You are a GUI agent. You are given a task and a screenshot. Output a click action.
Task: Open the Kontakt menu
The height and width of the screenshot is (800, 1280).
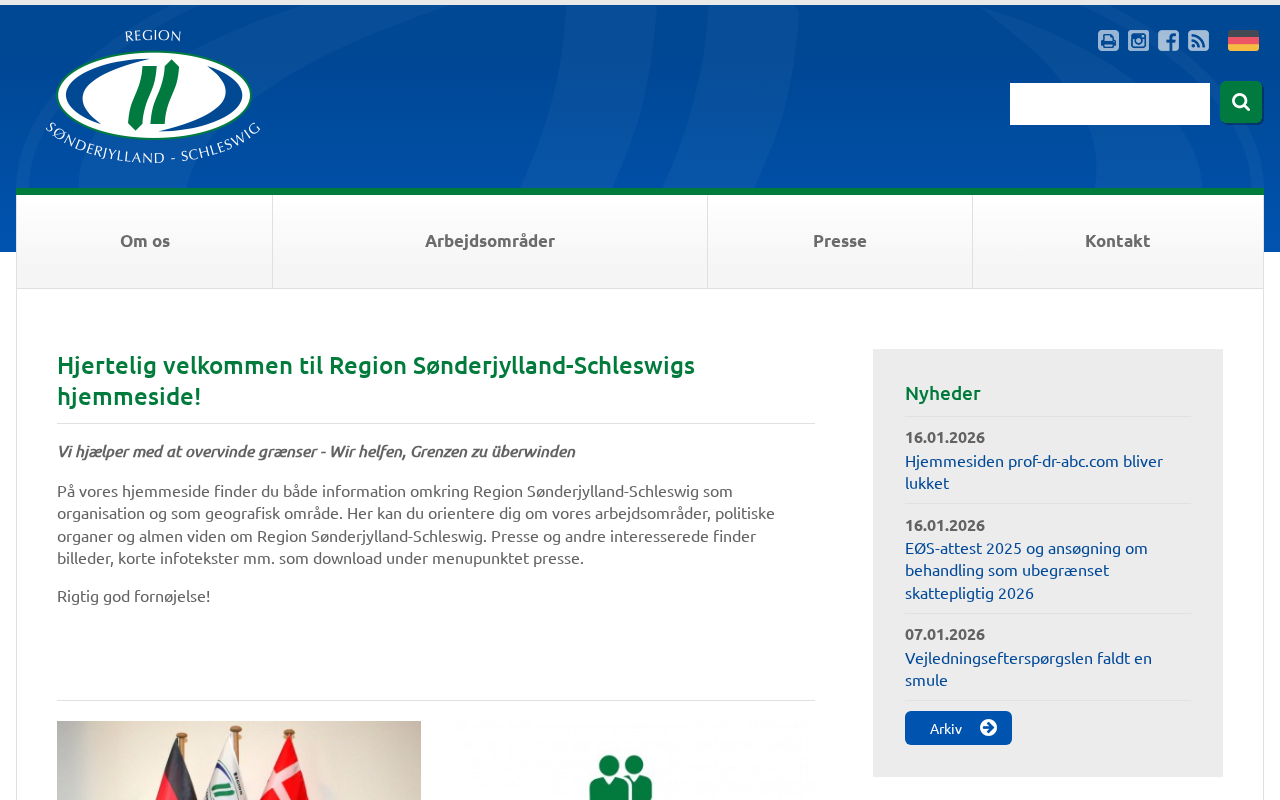point(1118,241)
